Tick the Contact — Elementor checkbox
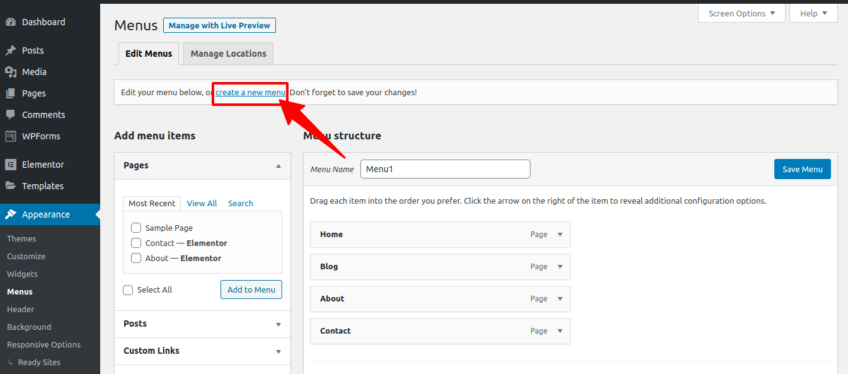Screen dimensions: 848x374 [x=136, y=243]
